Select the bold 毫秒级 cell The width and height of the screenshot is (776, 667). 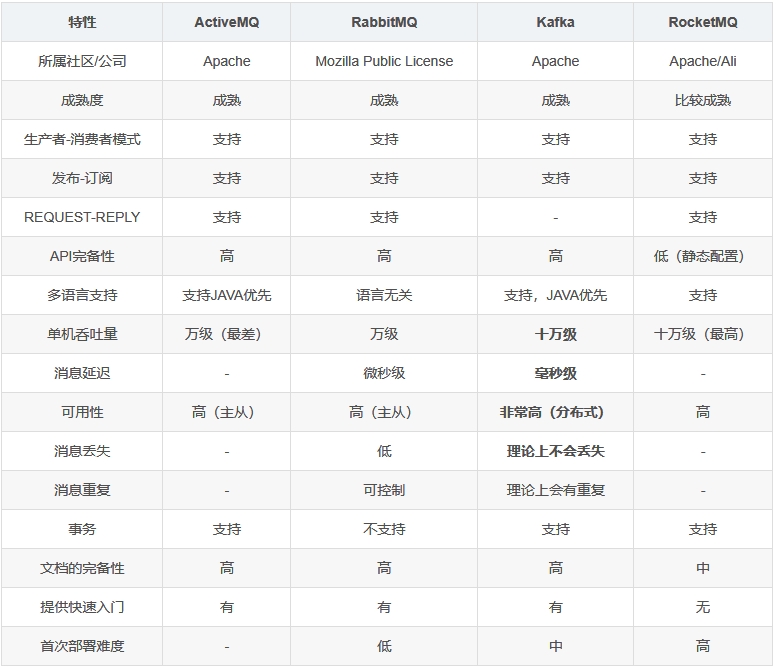555,373
